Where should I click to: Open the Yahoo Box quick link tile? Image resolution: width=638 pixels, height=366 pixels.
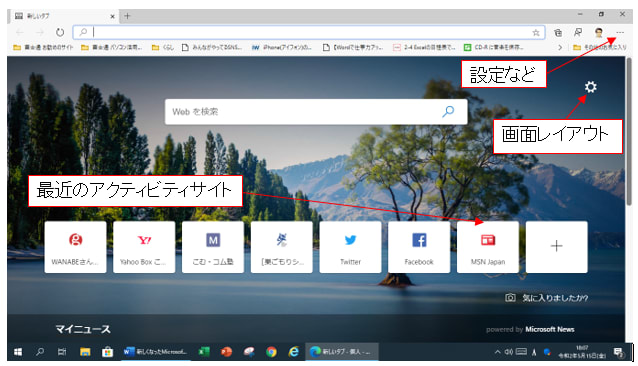[x=144, y=247]
